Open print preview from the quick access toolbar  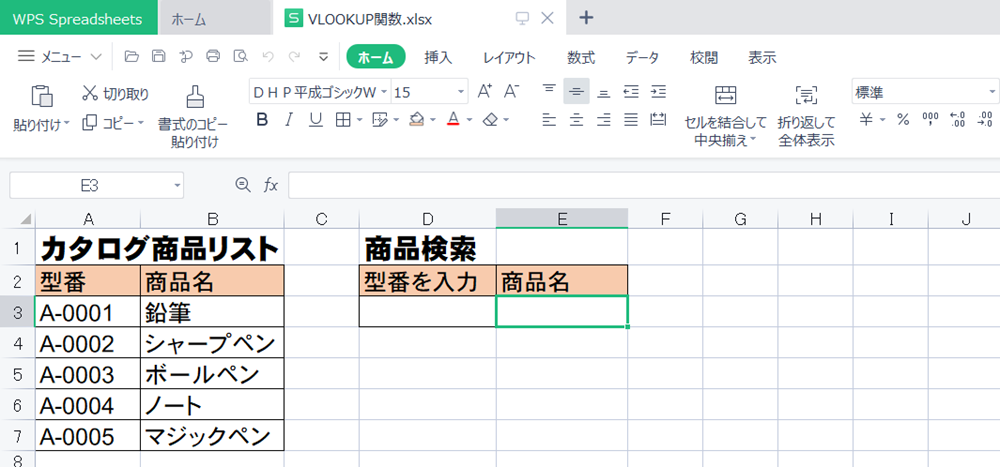tap(240, 57)
